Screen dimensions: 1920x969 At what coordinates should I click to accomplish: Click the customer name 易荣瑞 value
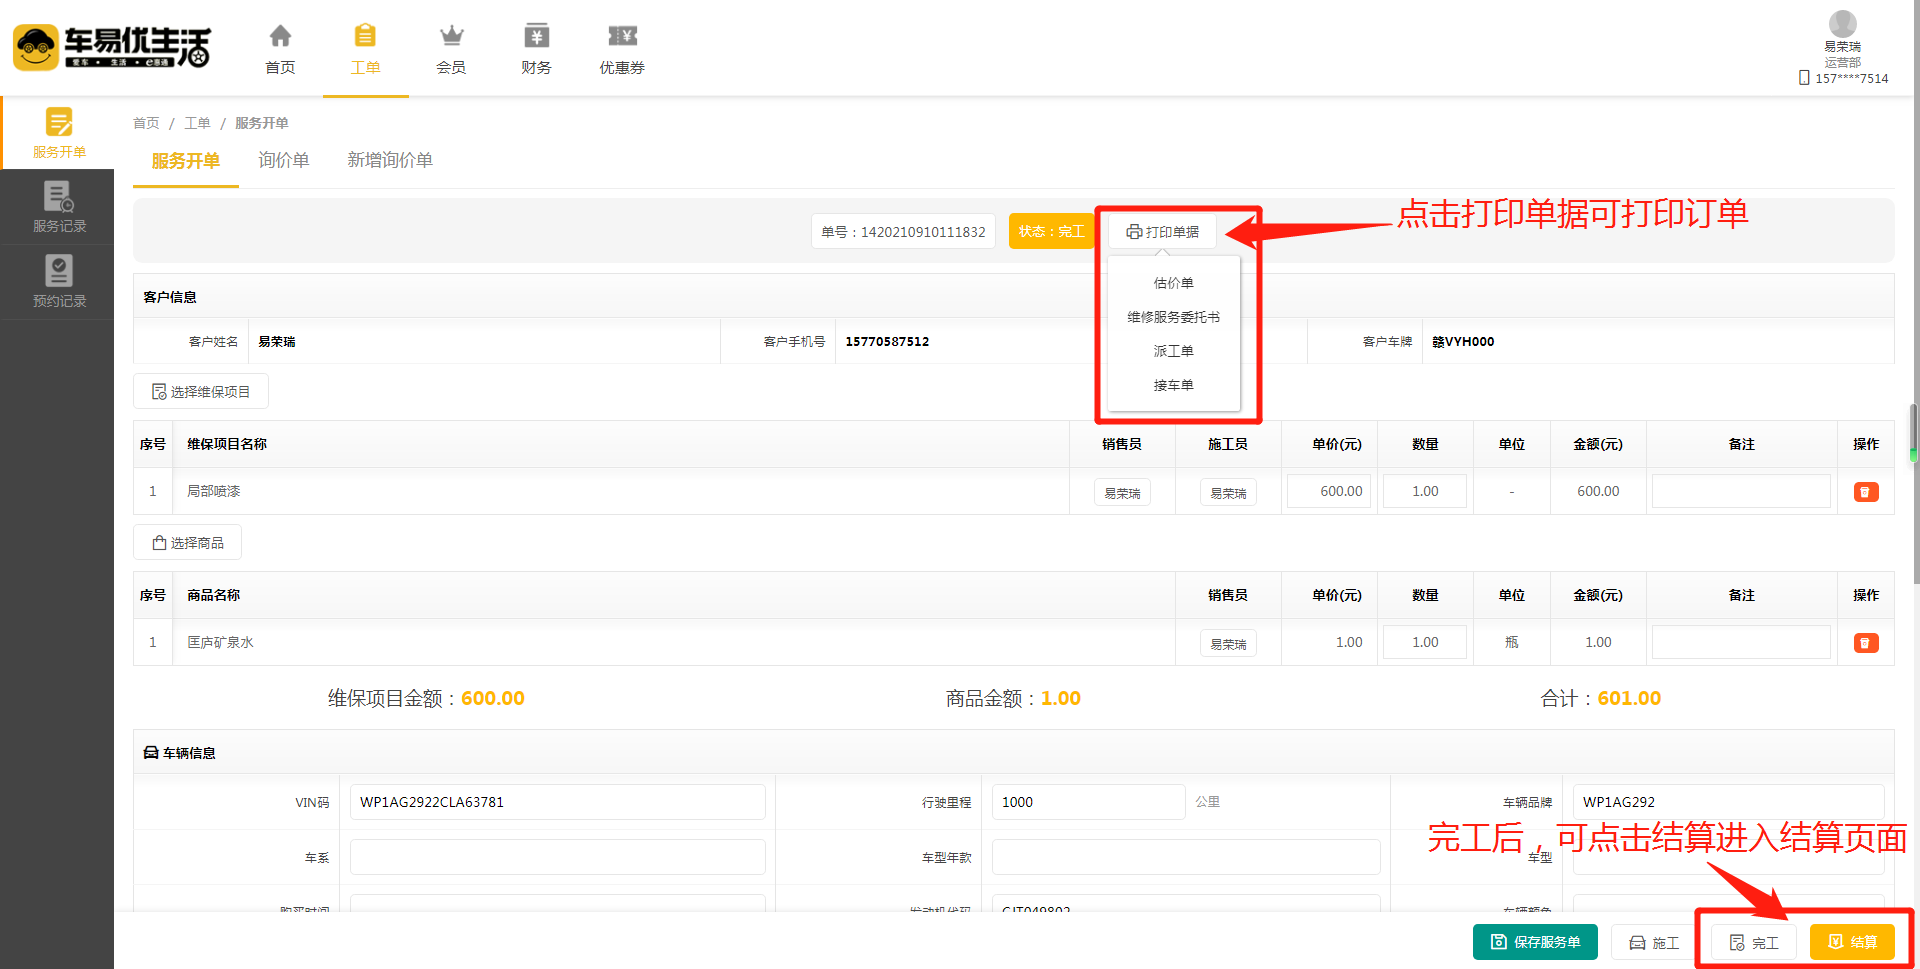pyautogui.click(x=277, y=342)
